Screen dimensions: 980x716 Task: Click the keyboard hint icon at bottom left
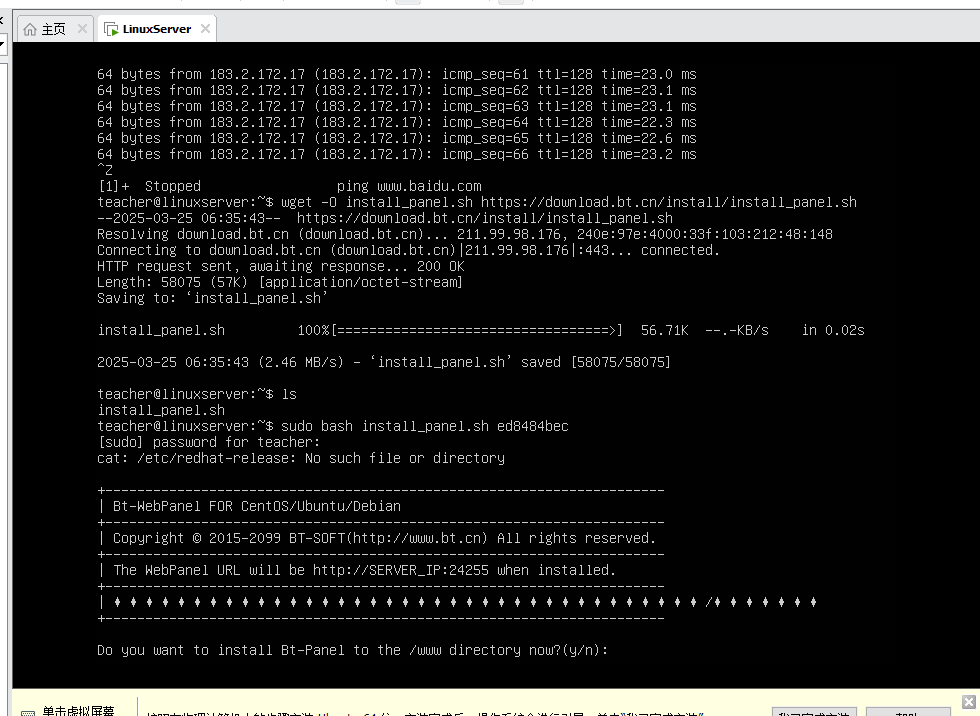pyautogui.click(x=28, y=712)
